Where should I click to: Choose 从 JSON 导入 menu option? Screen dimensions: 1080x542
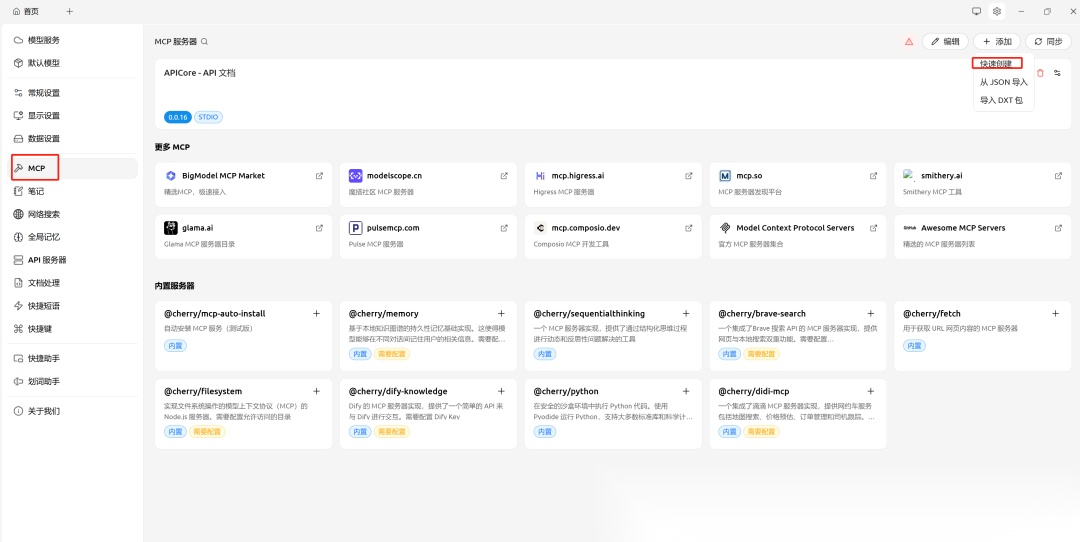(x=1004, y=82)
